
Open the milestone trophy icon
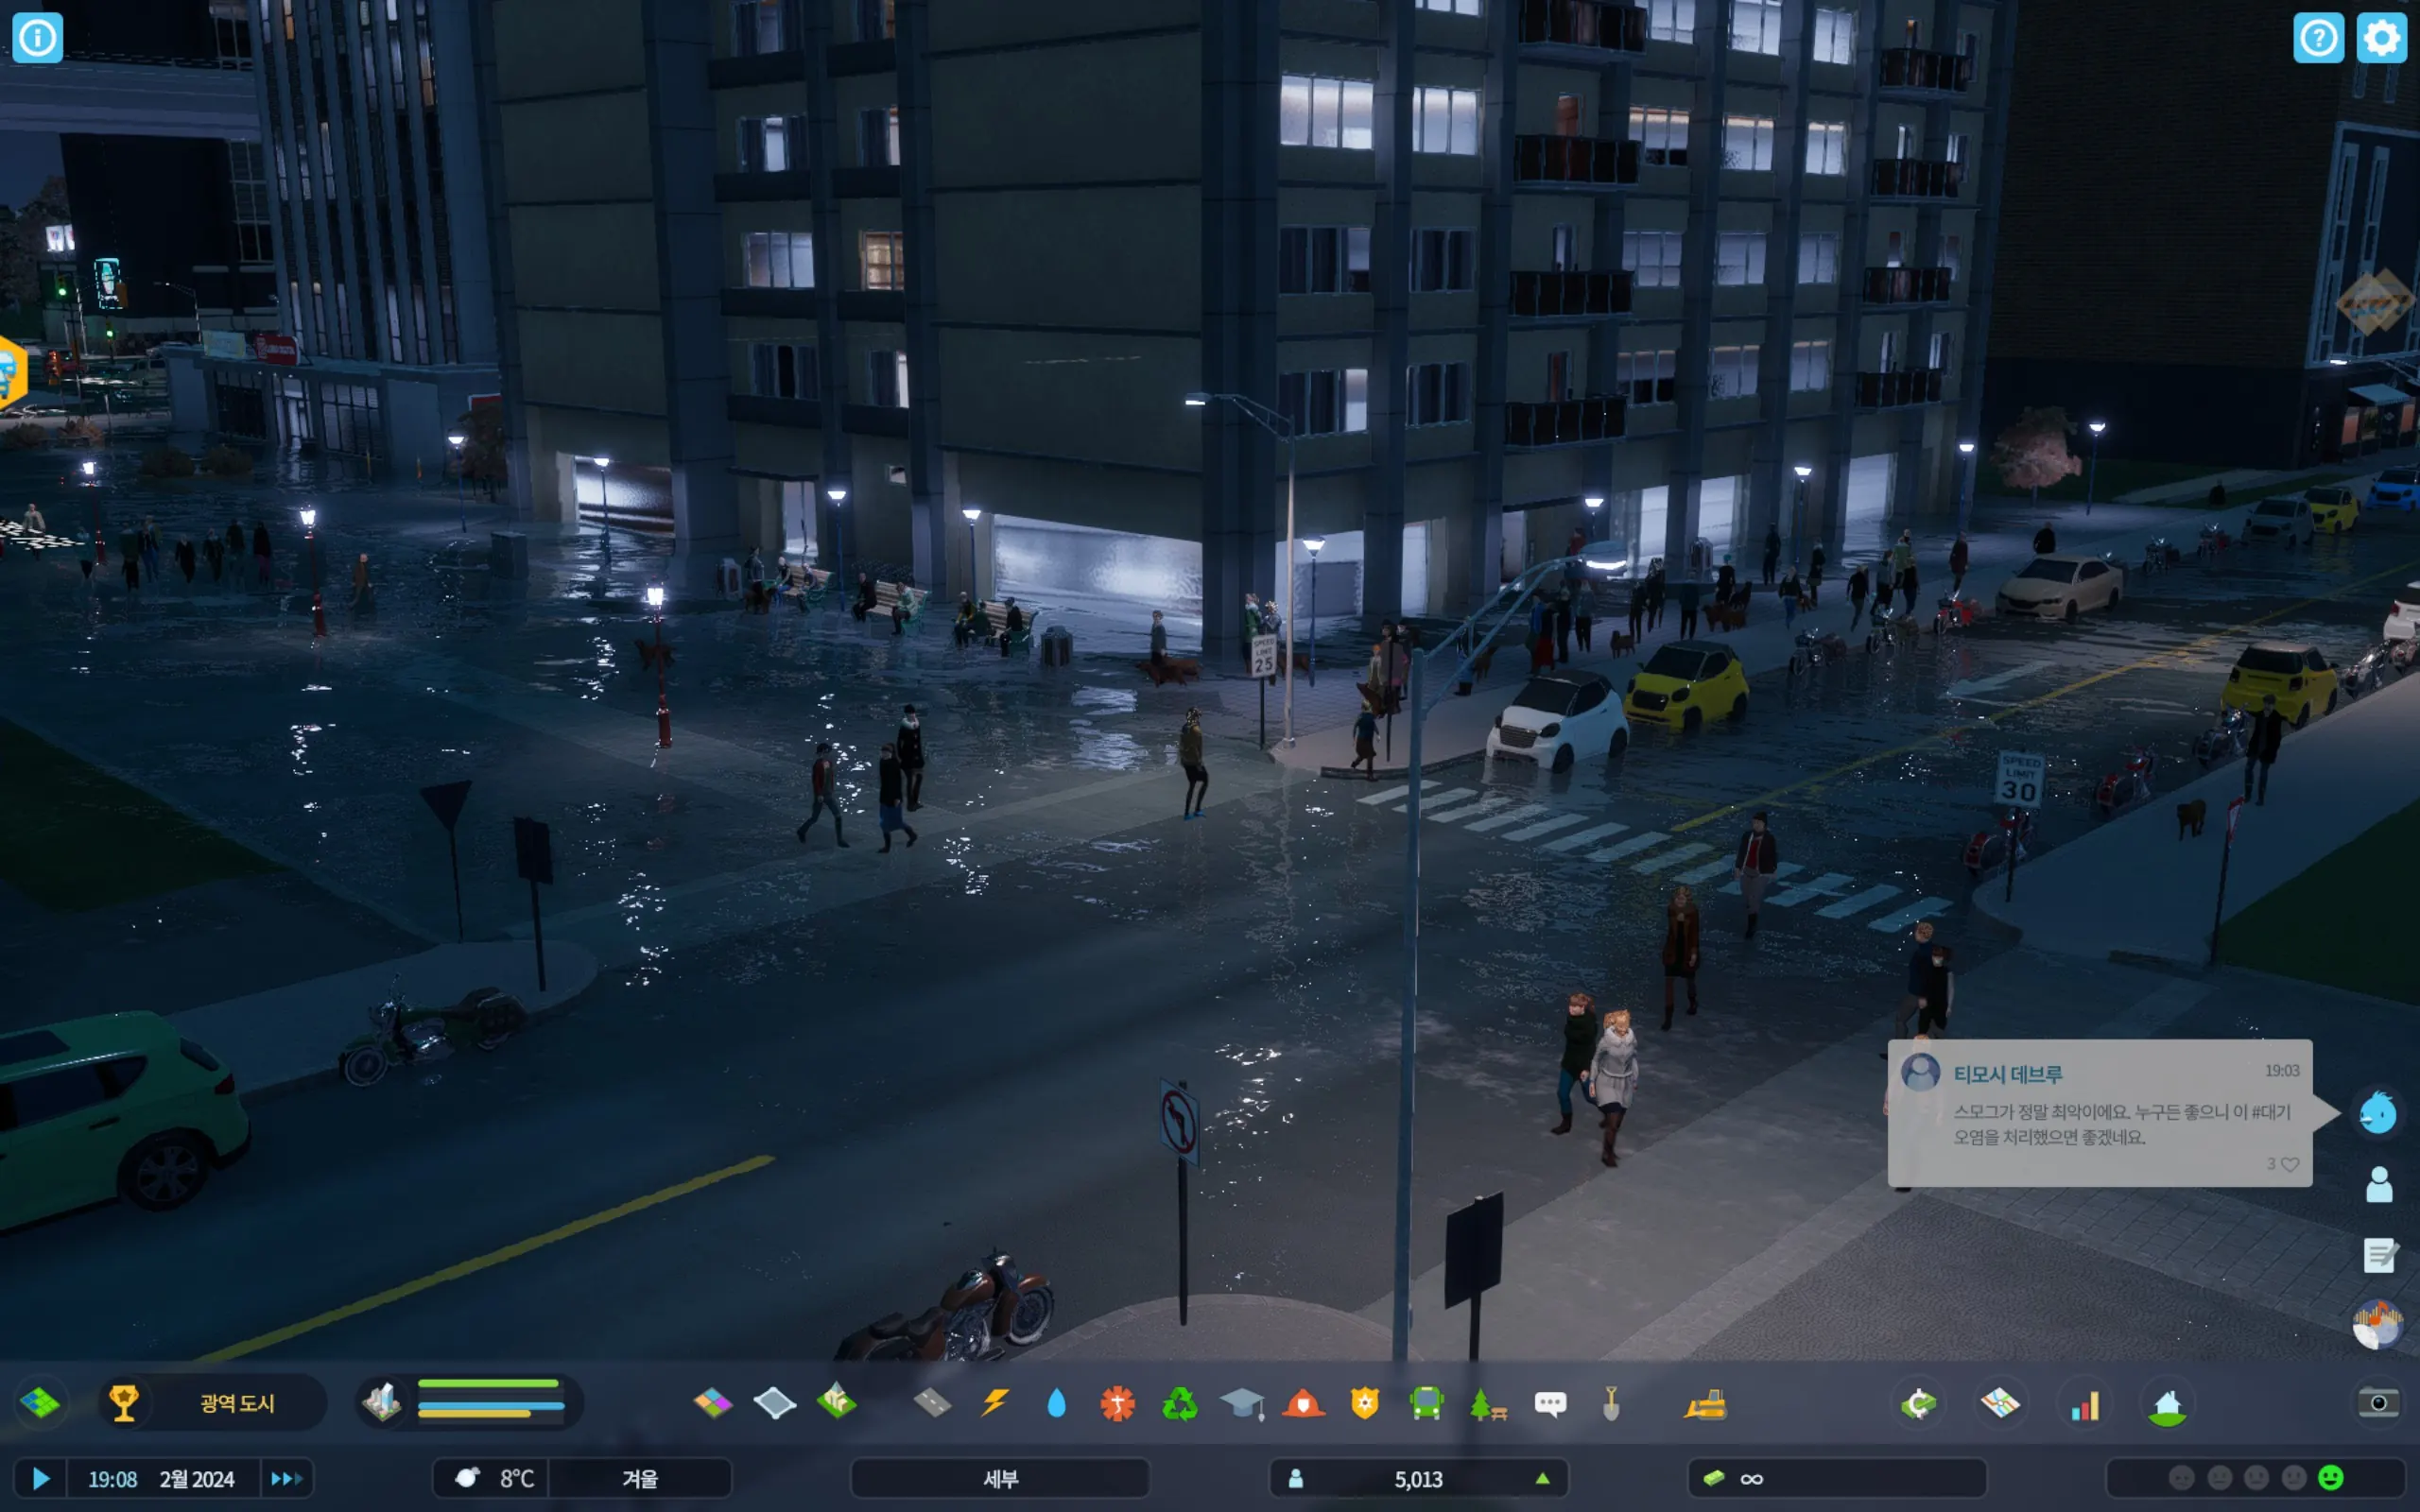124,1403
